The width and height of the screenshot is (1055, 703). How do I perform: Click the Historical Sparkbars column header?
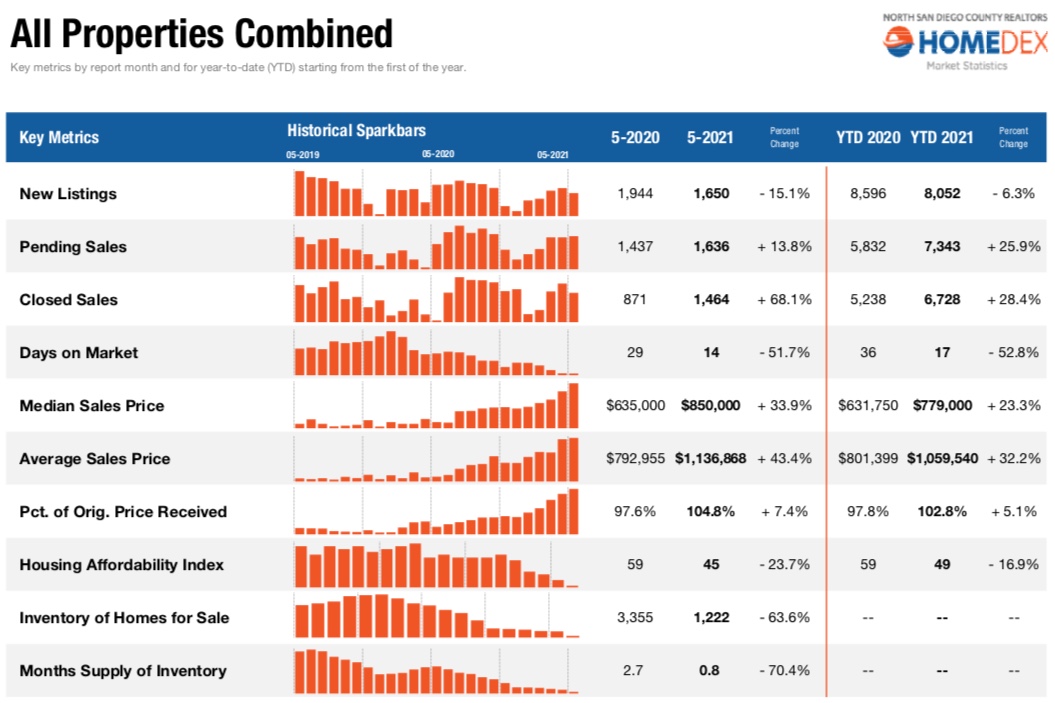(x=356, y=130)
